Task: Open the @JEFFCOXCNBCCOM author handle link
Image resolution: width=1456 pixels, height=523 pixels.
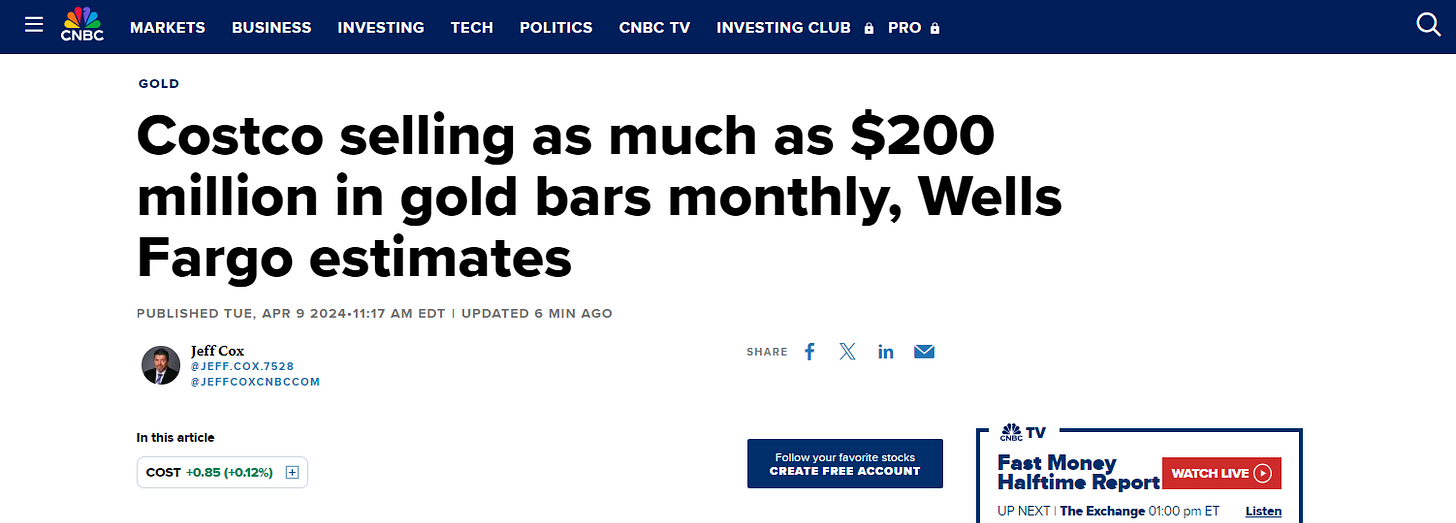Action: [x=255, y=382]
